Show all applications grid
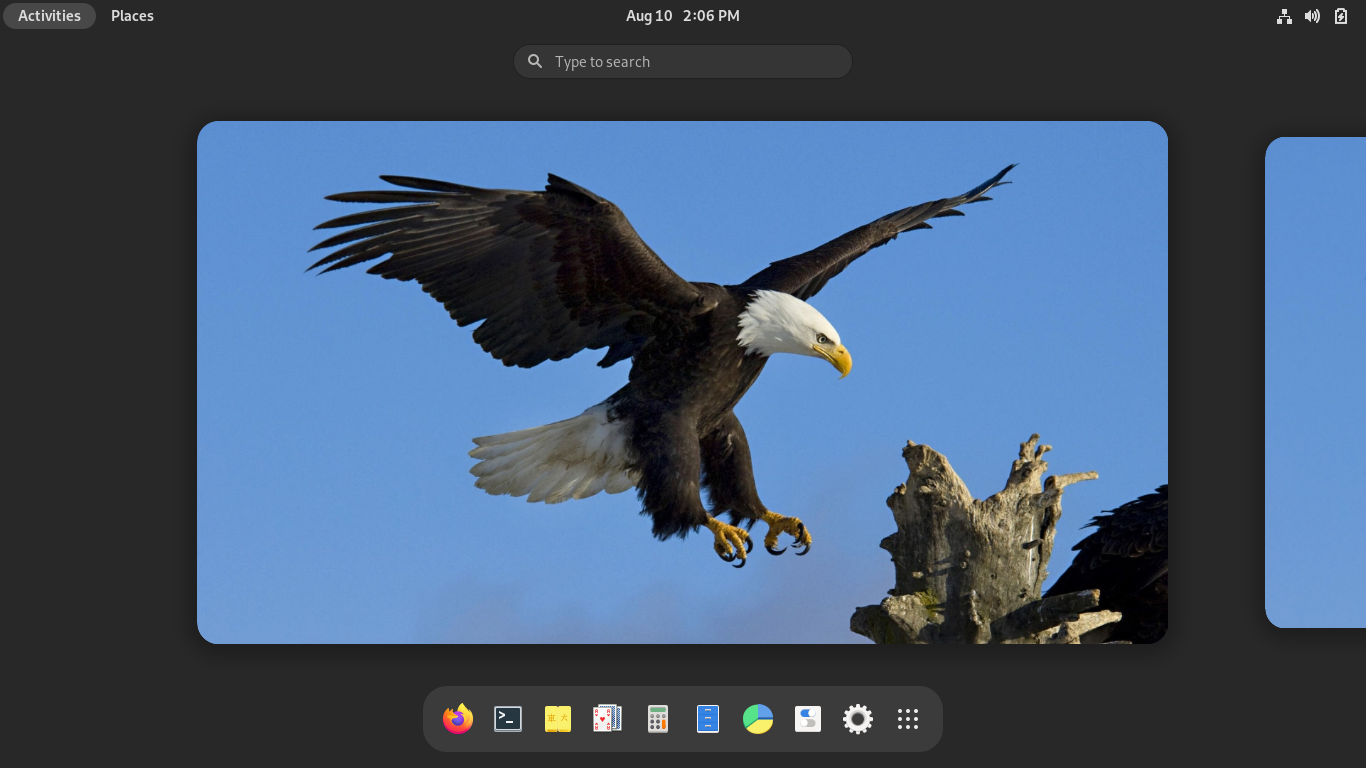 [x=908, y=718]
